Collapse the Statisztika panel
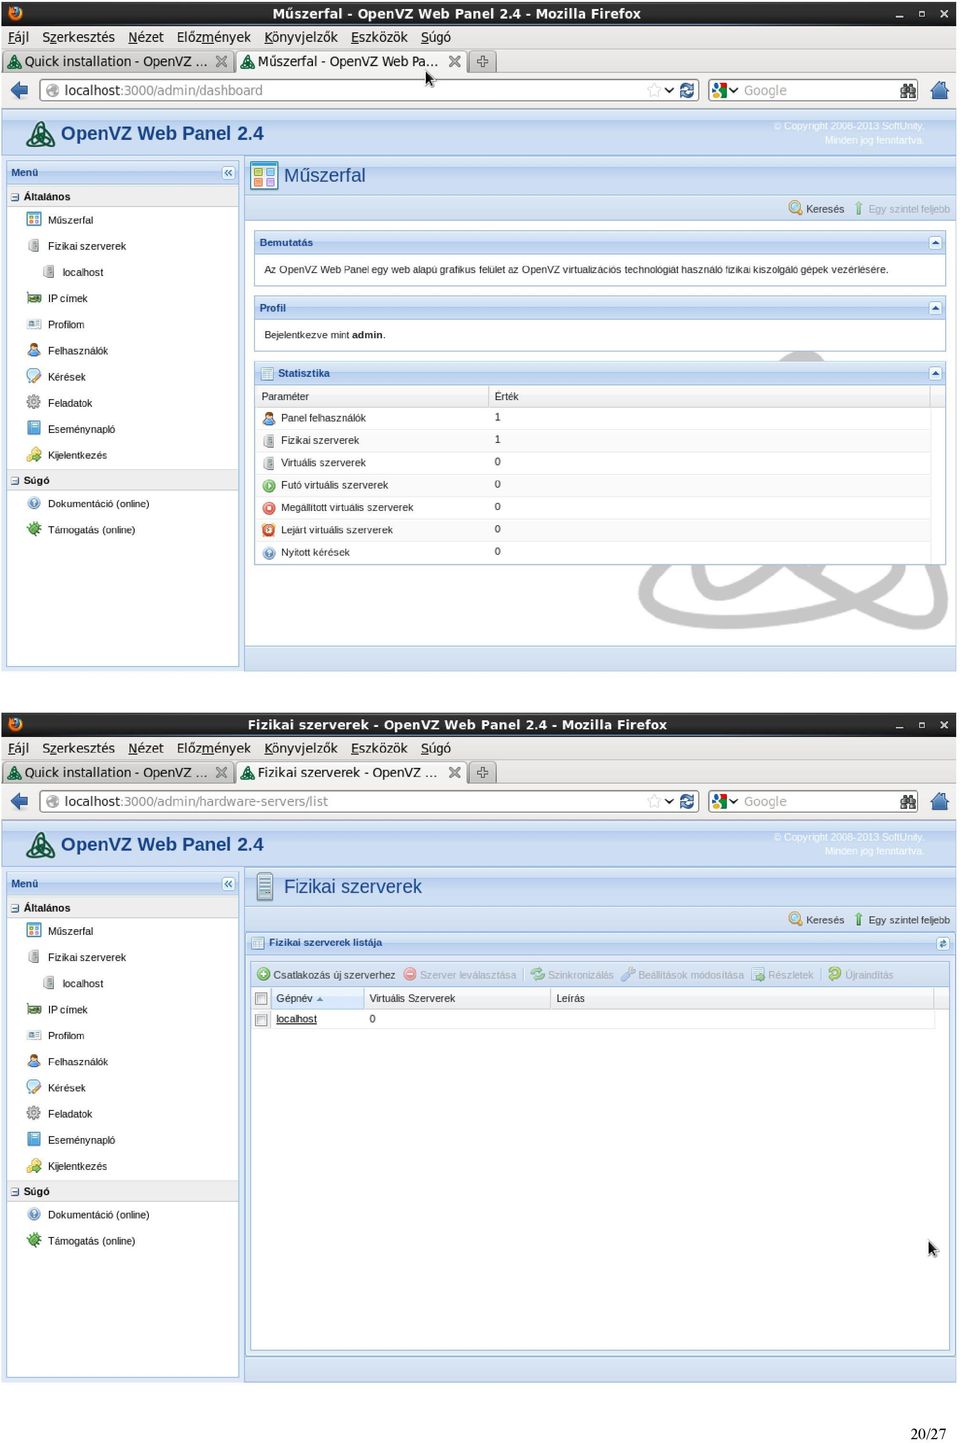Image resolution: width=960 pixels, height=1443 pixels. 935,373
